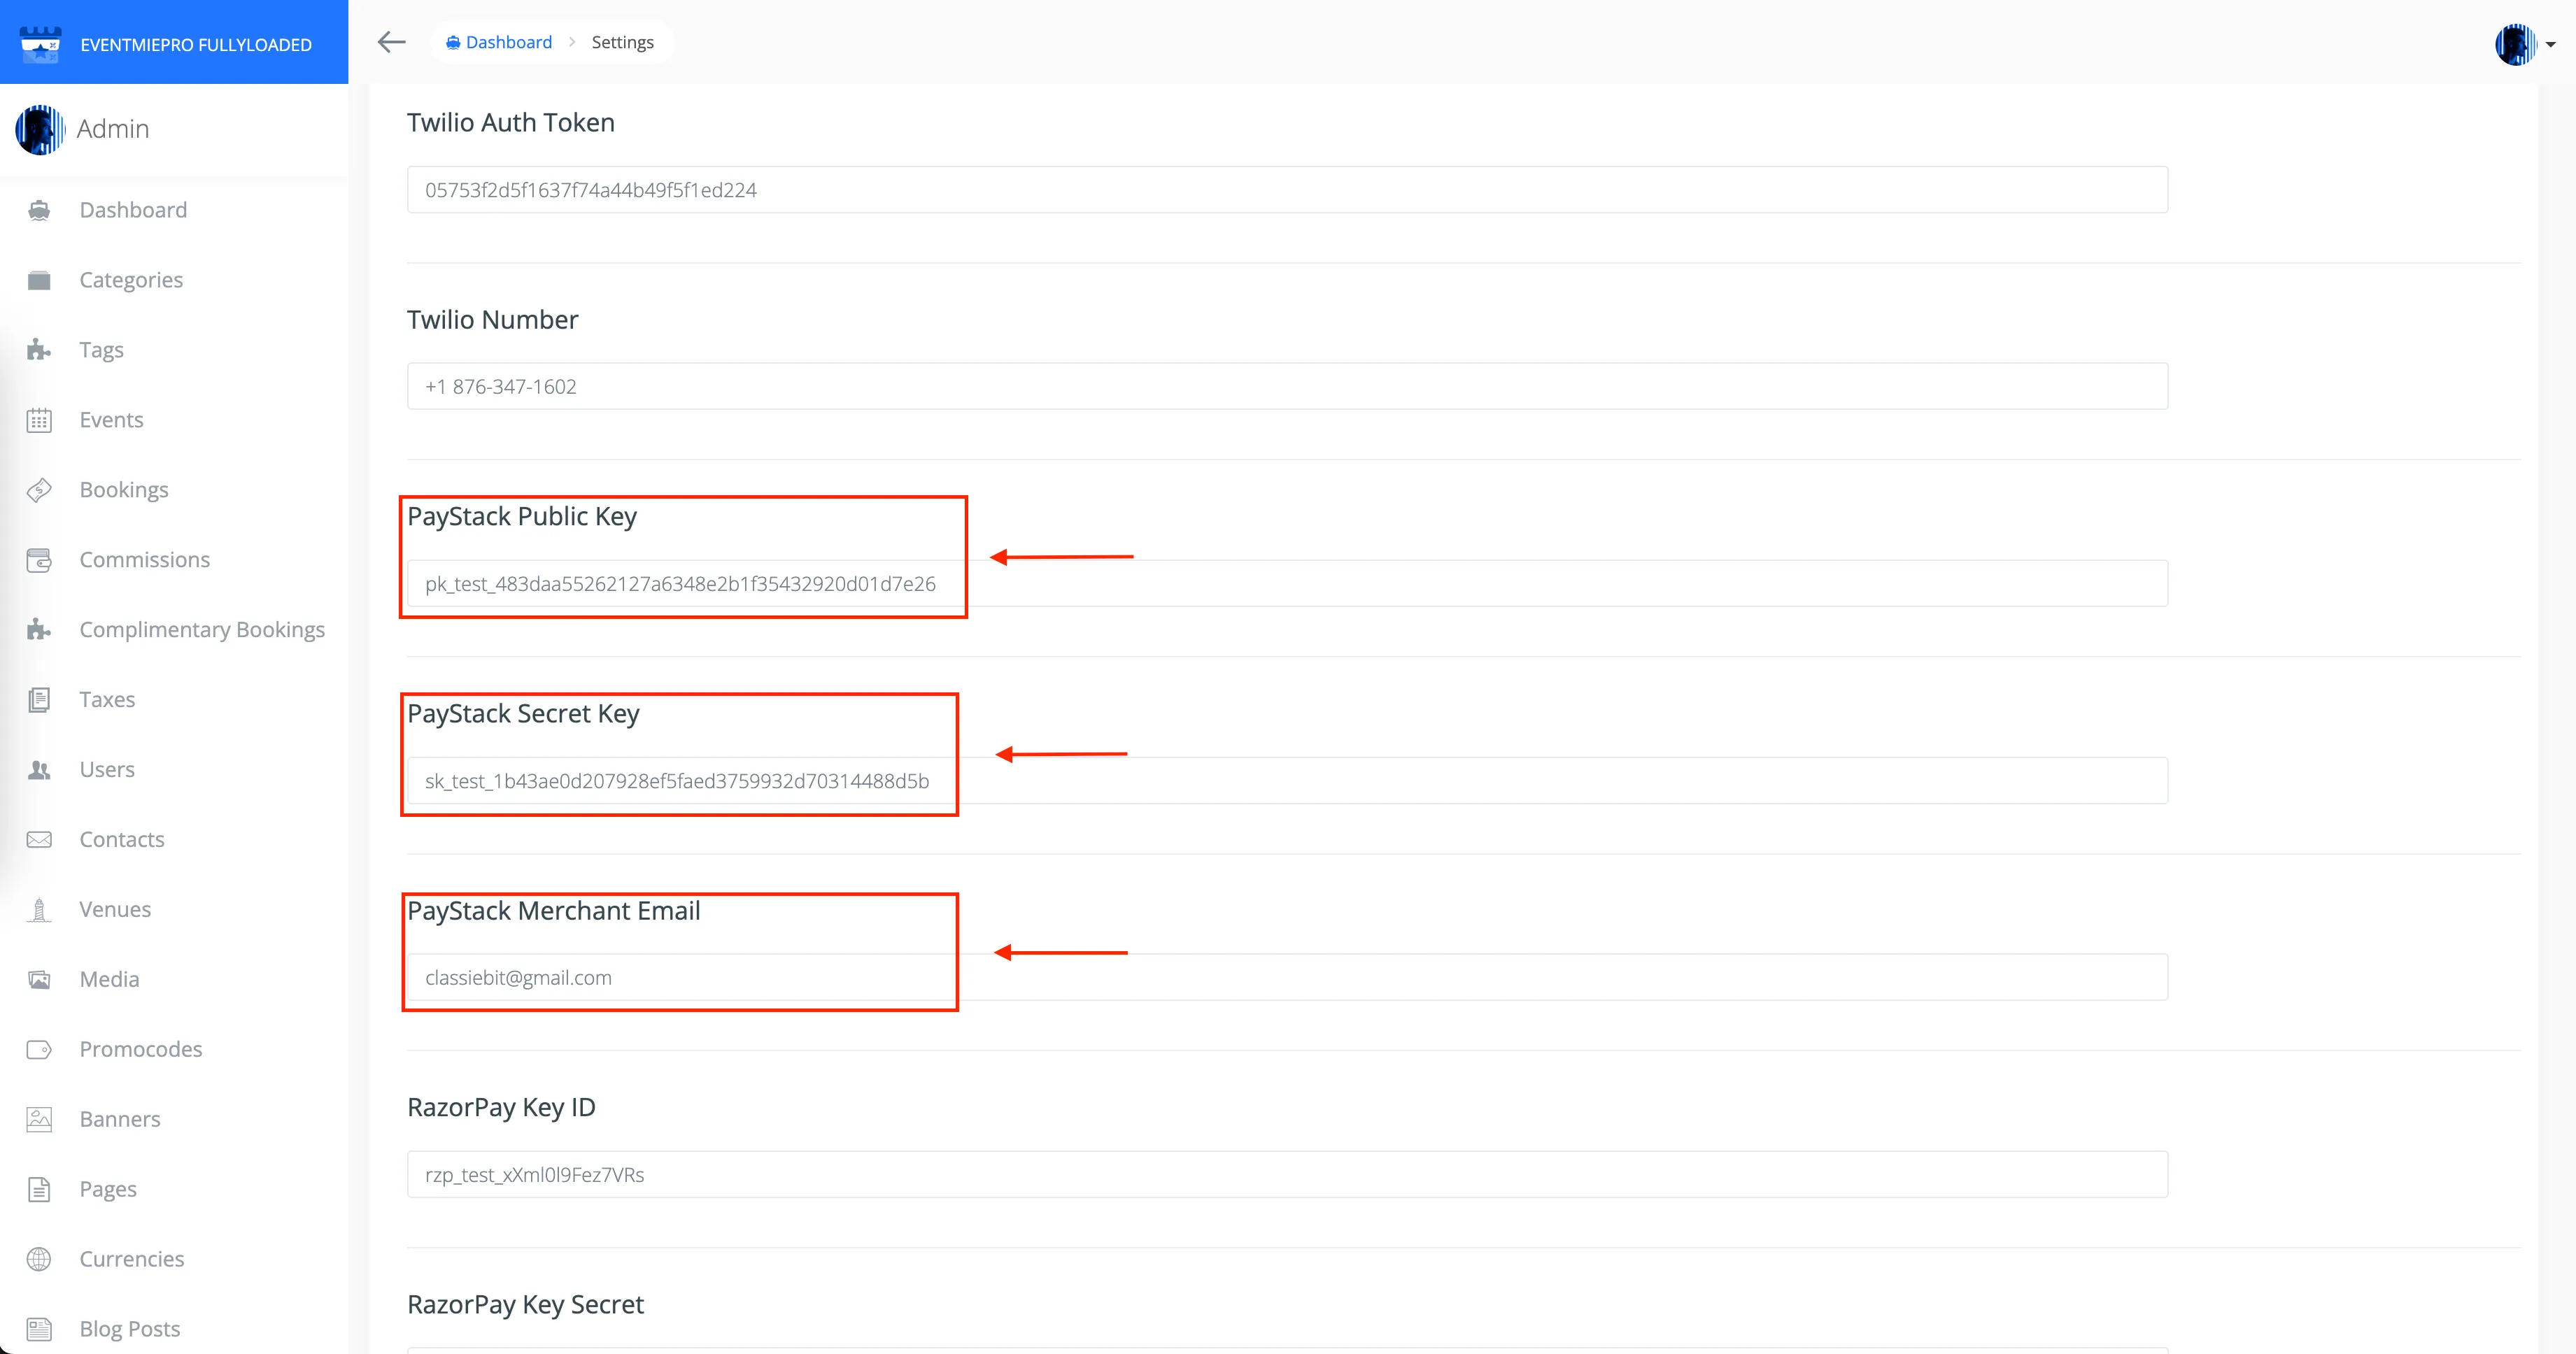Click the Bookings ticket icon
This screenshot has height=1354, width=2576.
[39, 490]
